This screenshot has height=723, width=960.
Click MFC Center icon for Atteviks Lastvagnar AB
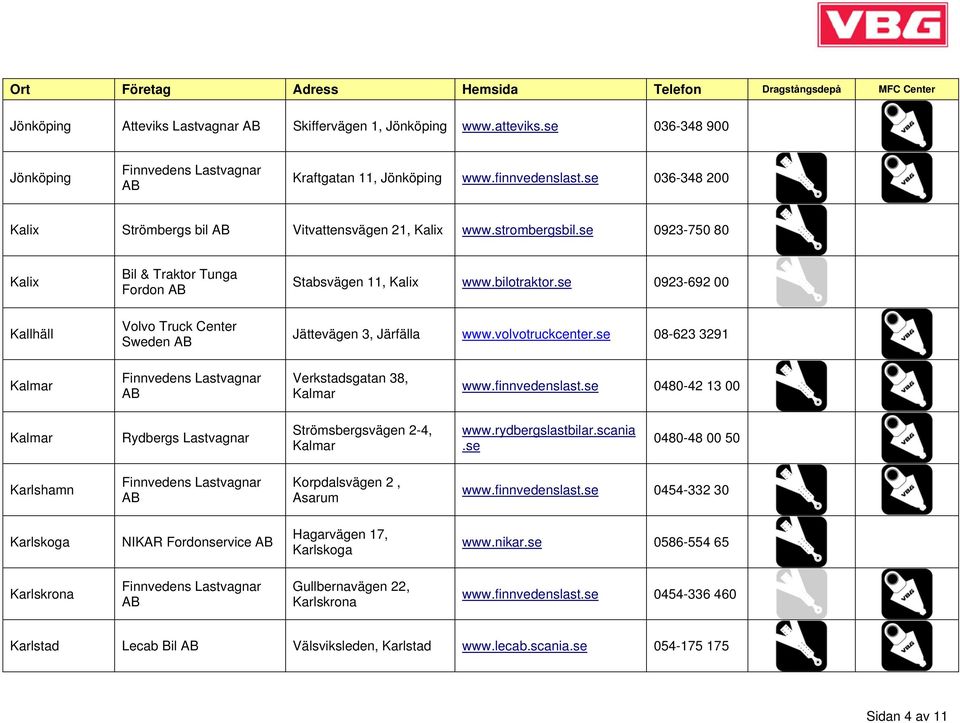tap(907, 126)
